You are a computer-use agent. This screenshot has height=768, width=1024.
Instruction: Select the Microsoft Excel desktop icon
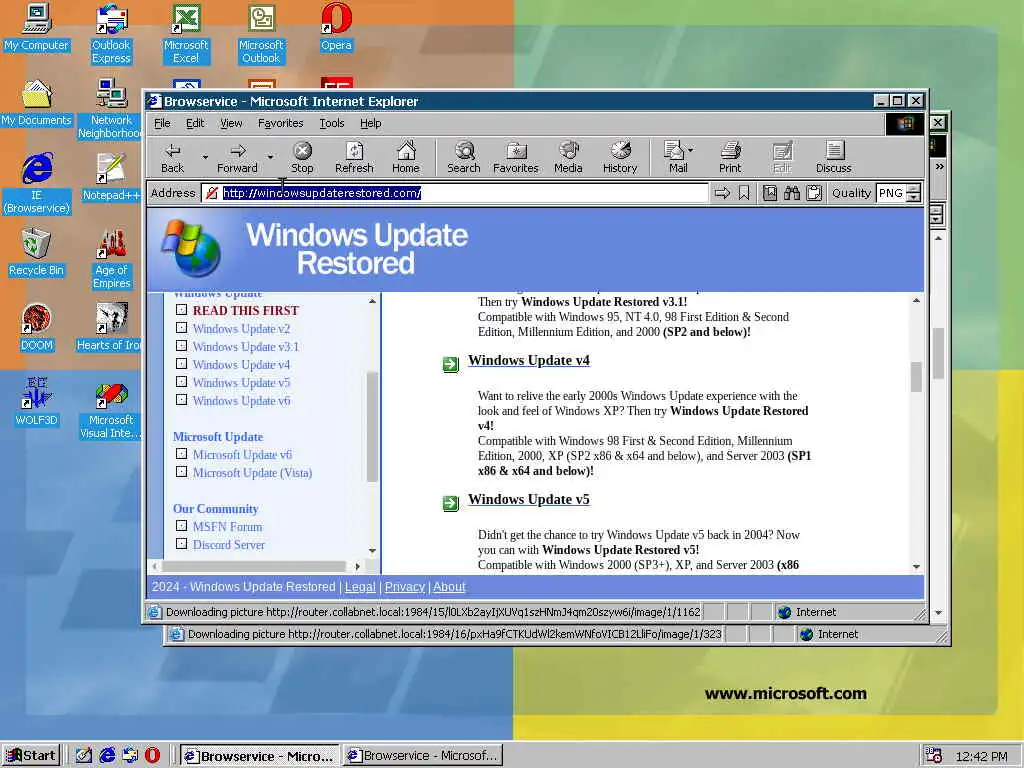186,34
